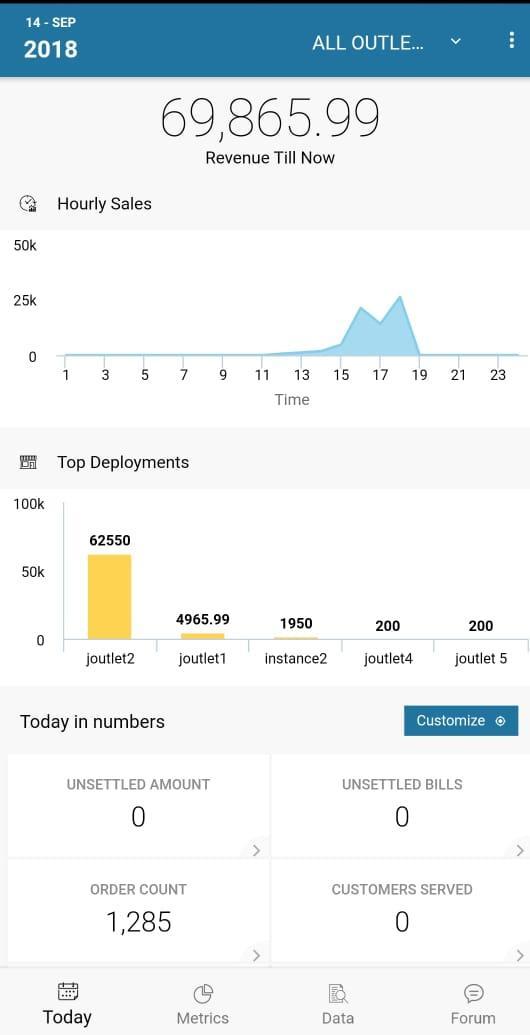This screenshot has height=1035, width=530.
Task: Open the Data document search icon
Action: 338,993
